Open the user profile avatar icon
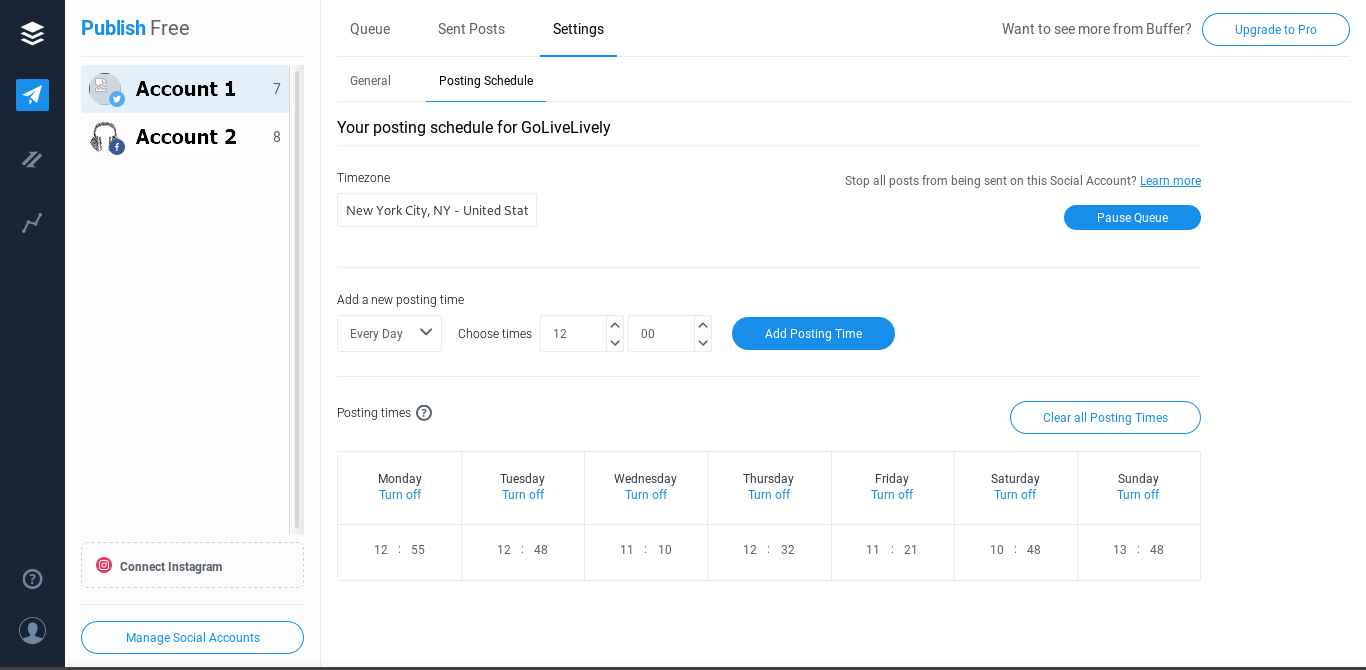Screen dimensions: 1366x670 [x=32, y=631]
